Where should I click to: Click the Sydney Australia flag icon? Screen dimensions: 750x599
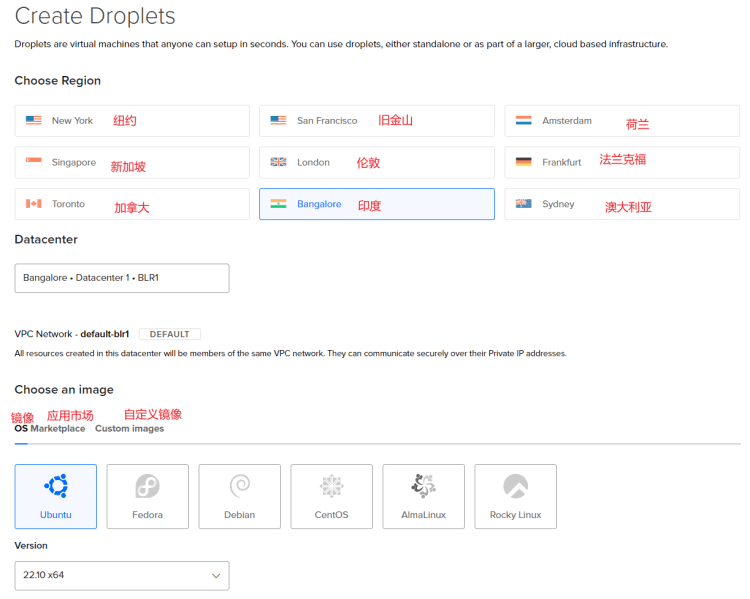click(x=524, y=203)
